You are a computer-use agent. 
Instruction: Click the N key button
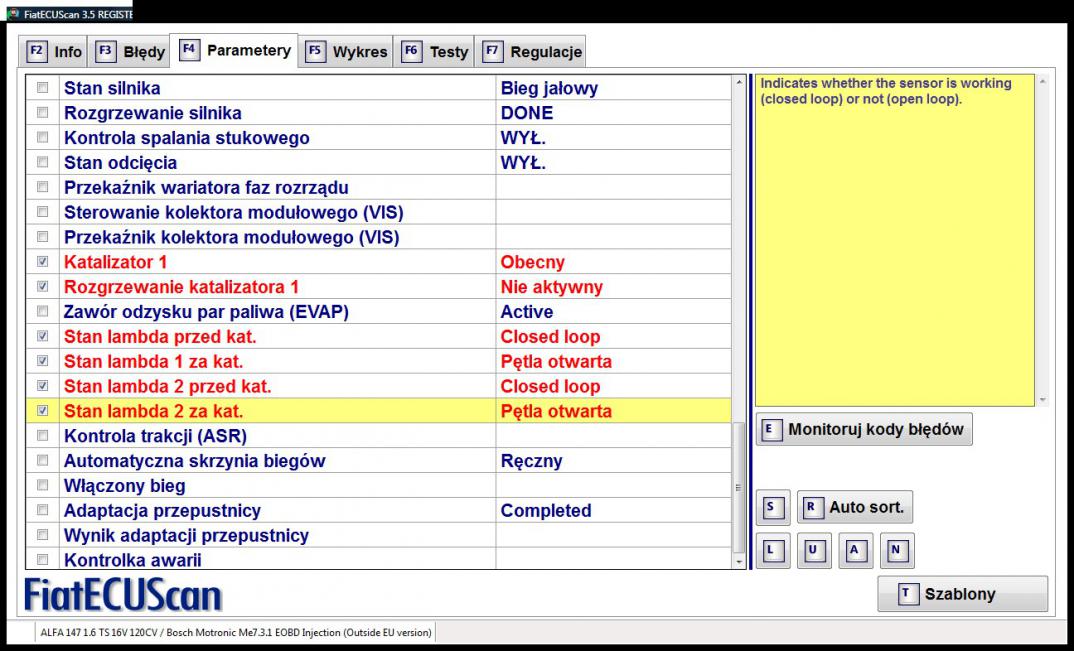(x=897, y=550)
